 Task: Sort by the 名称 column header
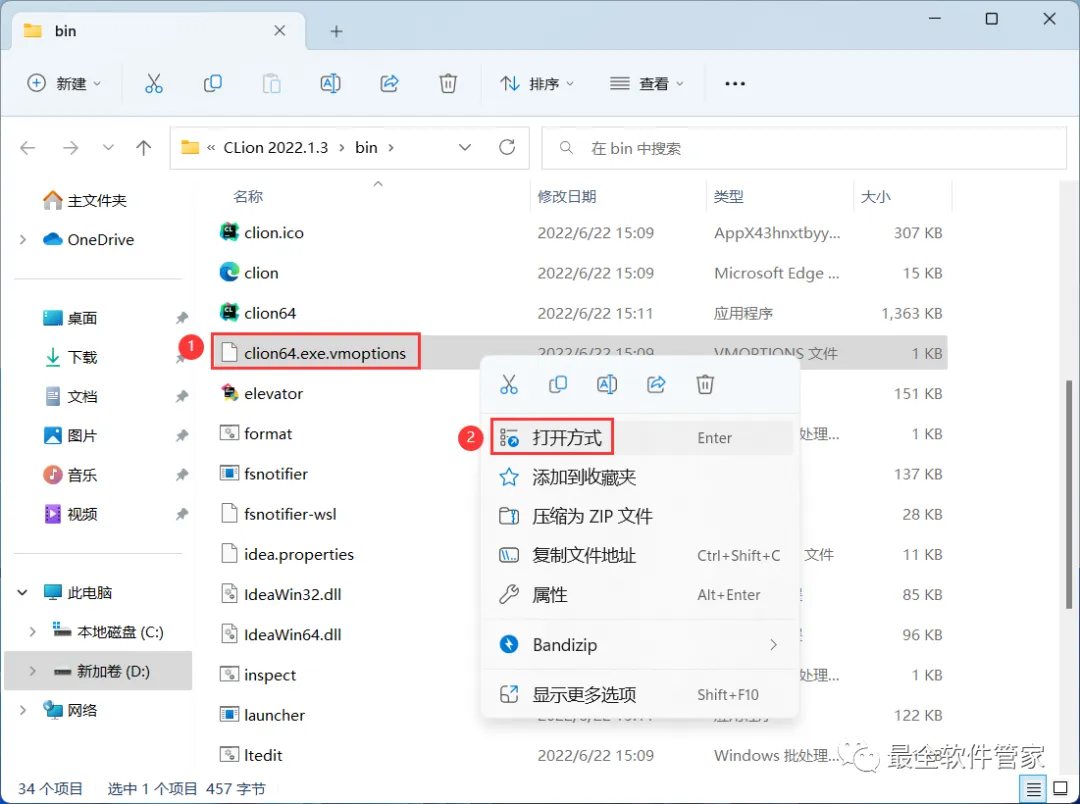tap(248, 196)
